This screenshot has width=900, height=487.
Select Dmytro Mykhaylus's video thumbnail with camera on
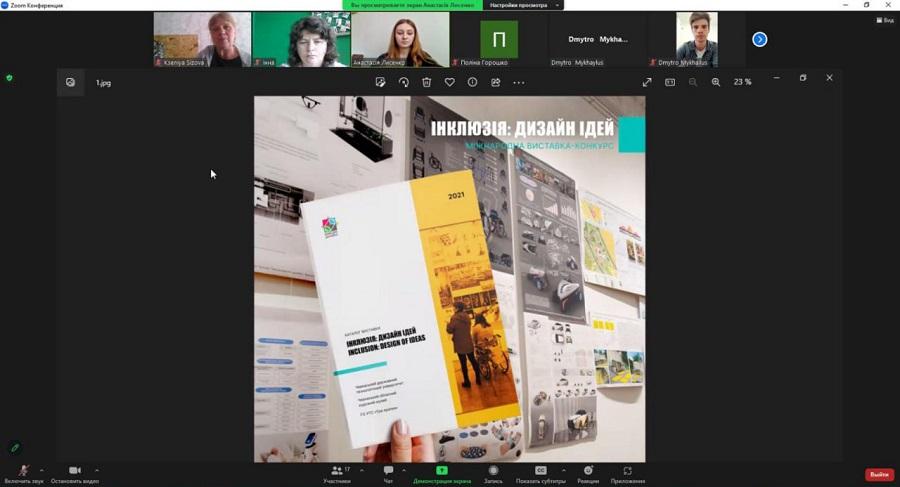tap(696, 40)
